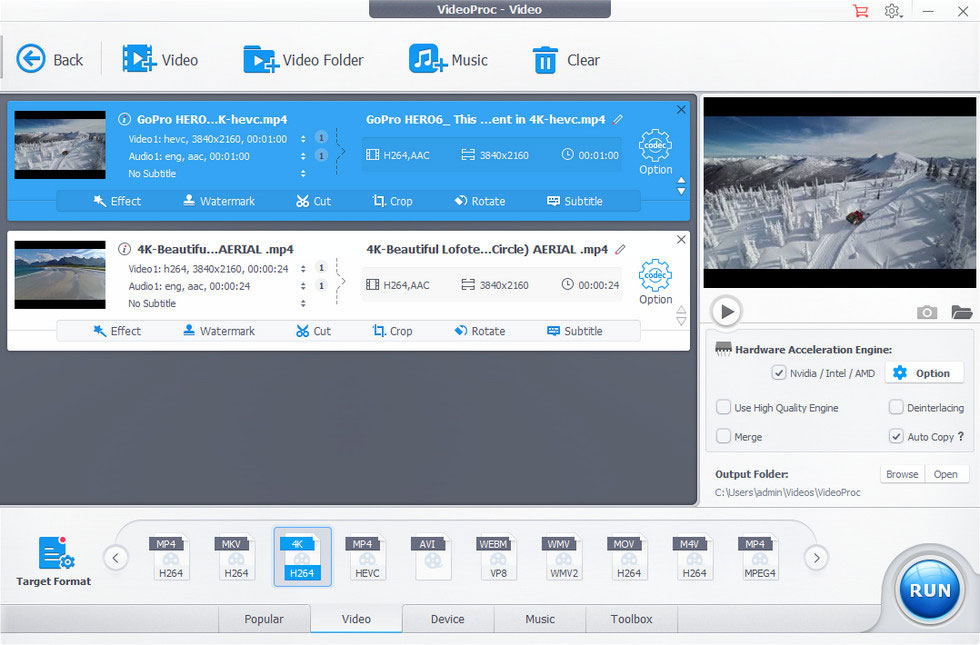Click hardware acceleration Option button
Viewport: 980px width, 645px height.
[923, 373]
